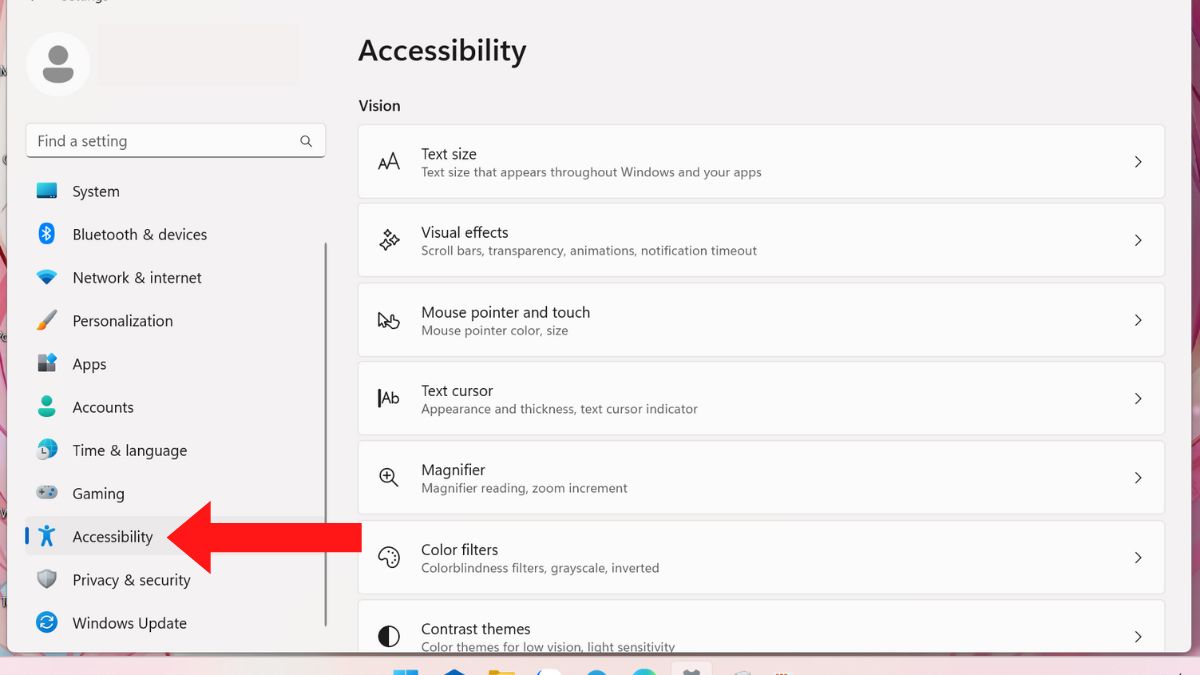
Task: Click the sidebar navigation scrollbar
Action: pos(325,434)
